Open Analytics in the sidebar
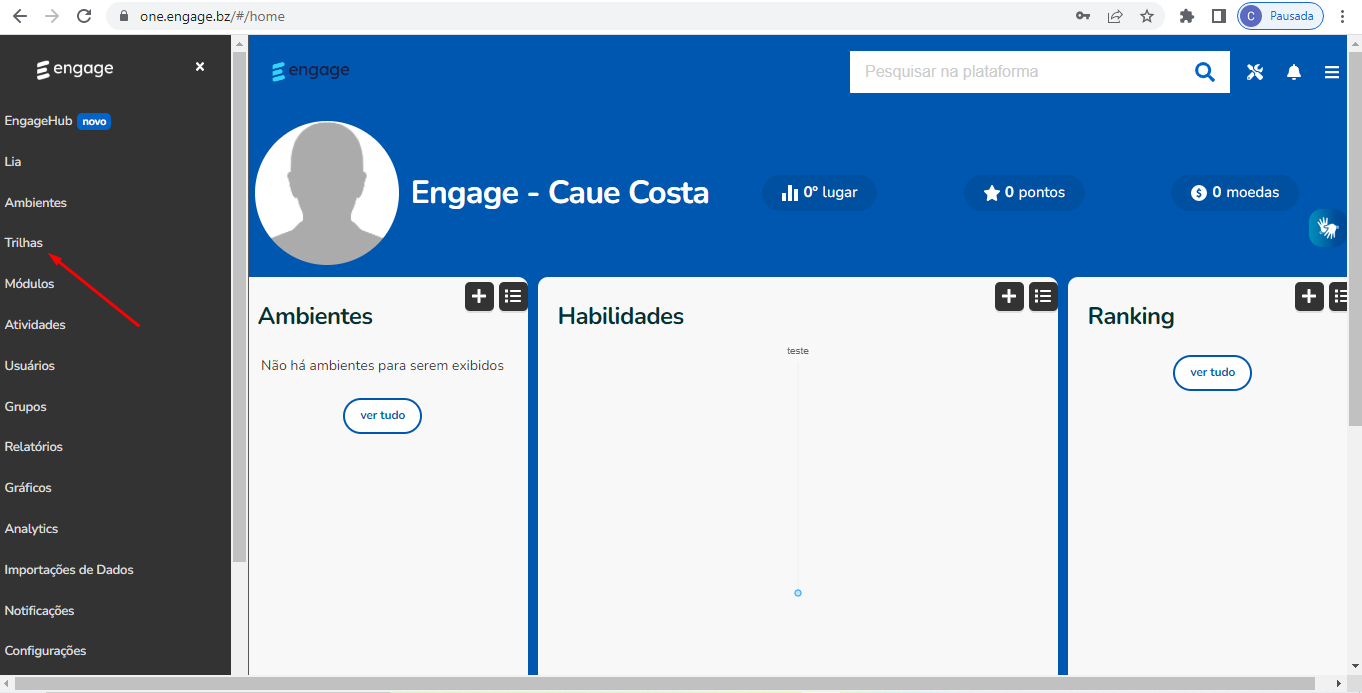Image resolution: width=1362 pixels, height=693 pixels. [x=31, y=529]
